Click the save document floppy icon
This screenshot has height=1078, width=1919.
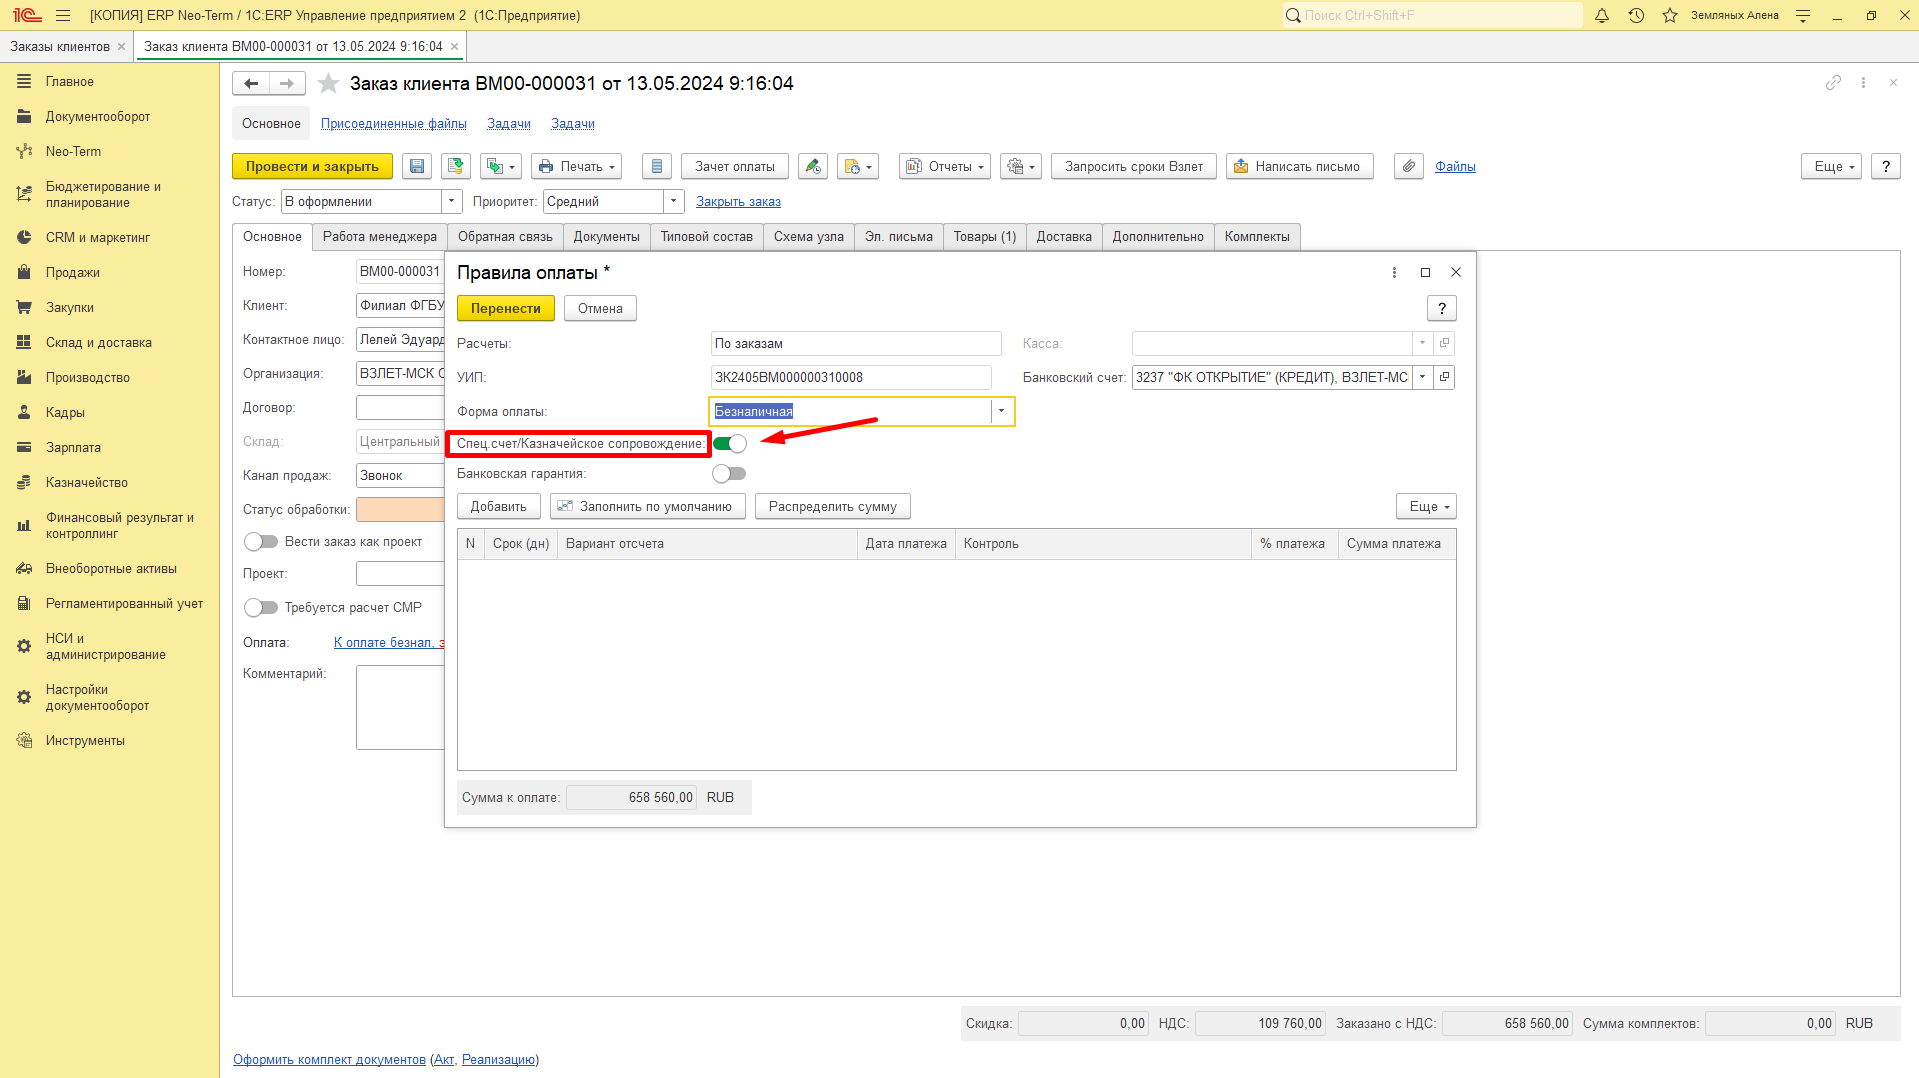click(417, 166)
